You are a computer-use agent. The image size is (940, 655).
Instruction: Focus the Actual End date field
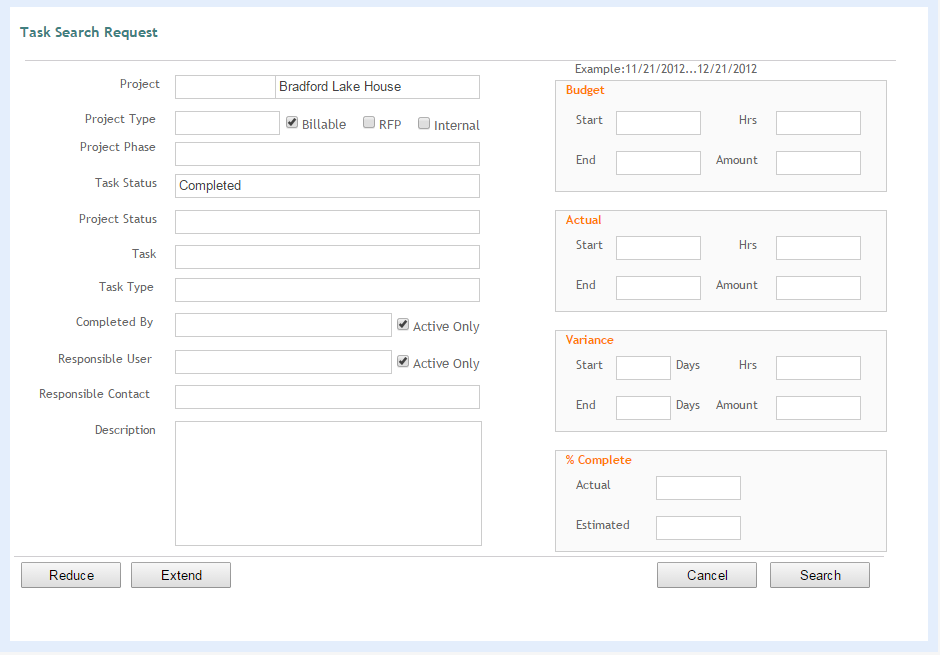[x=658, y=288]
